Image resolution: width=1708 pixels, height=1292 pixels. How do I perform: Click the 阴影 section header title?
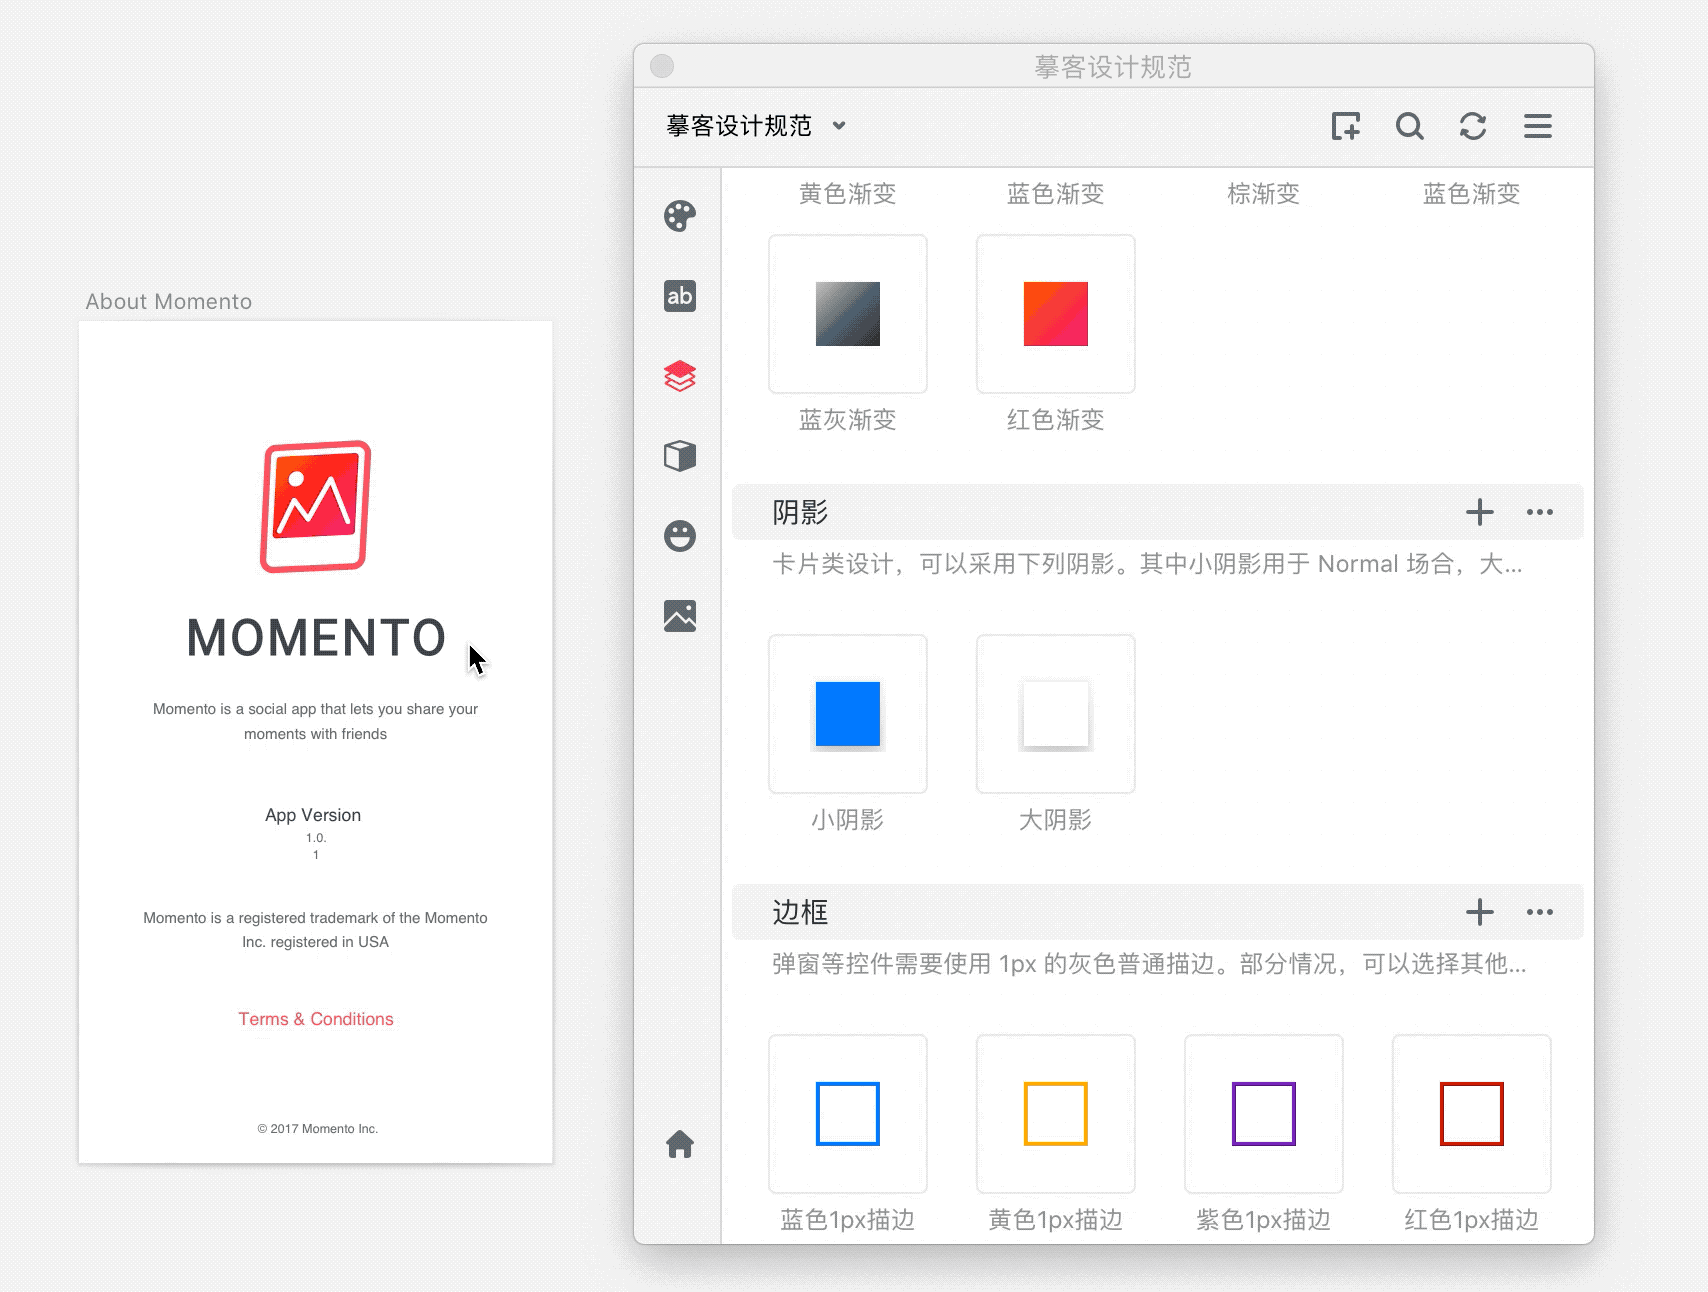[x=800, y=512]
